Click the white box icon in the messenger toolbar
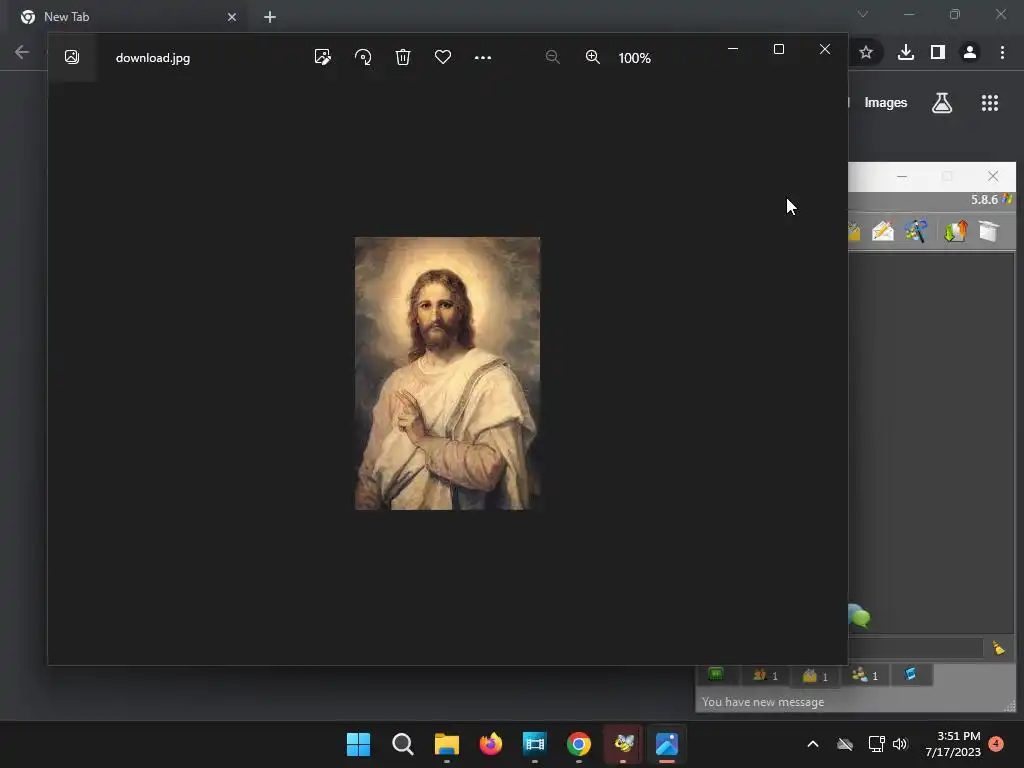 989,231
